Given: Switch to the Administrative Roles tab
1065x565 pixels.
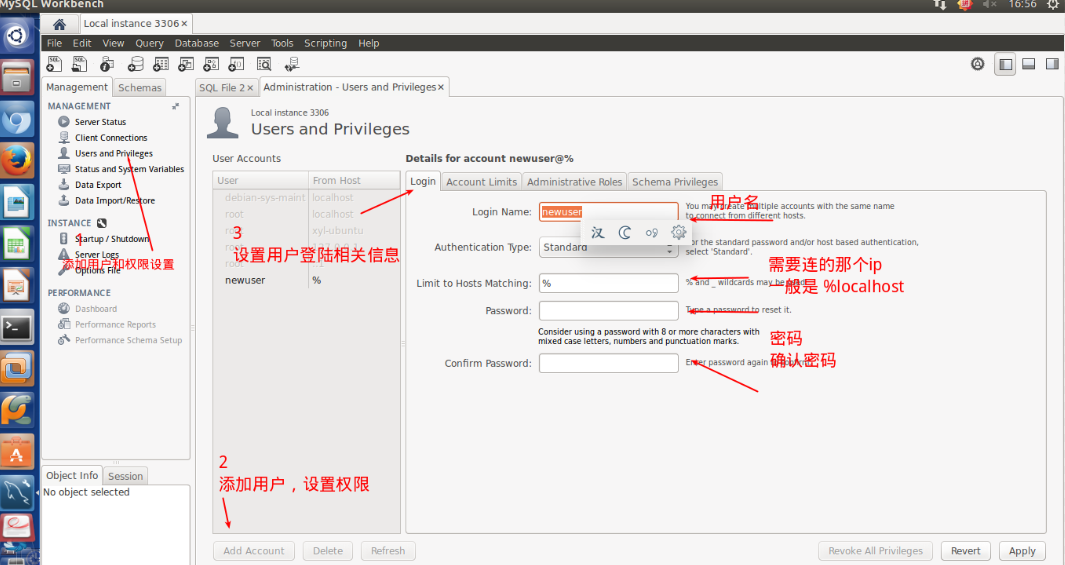Looking at the screenshot, I should tap(575, 182).
